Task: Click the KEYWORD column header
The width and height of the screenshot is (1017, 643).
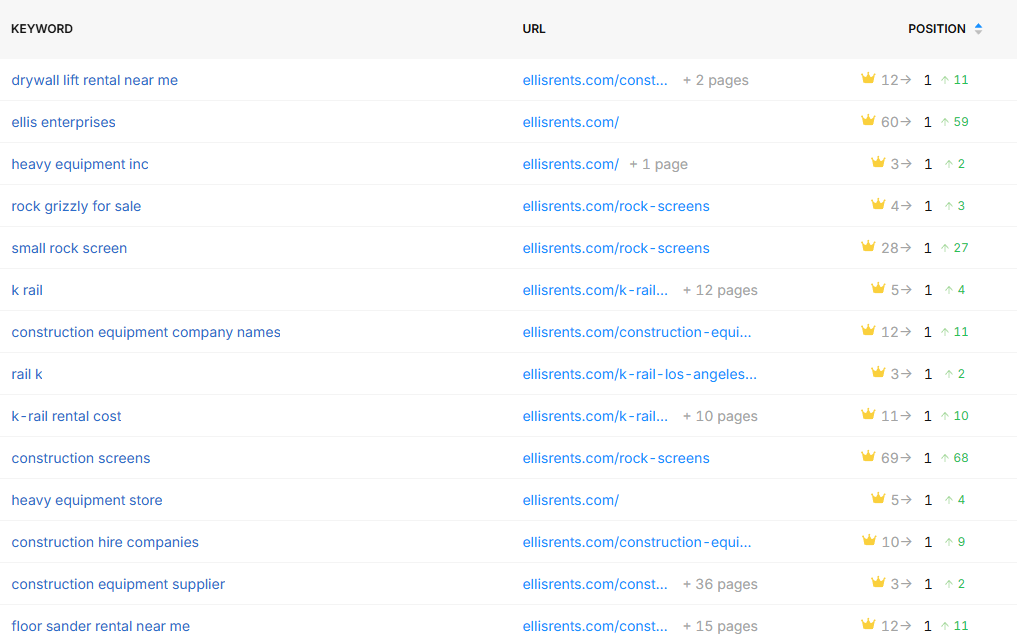Action: coord(42,29)
